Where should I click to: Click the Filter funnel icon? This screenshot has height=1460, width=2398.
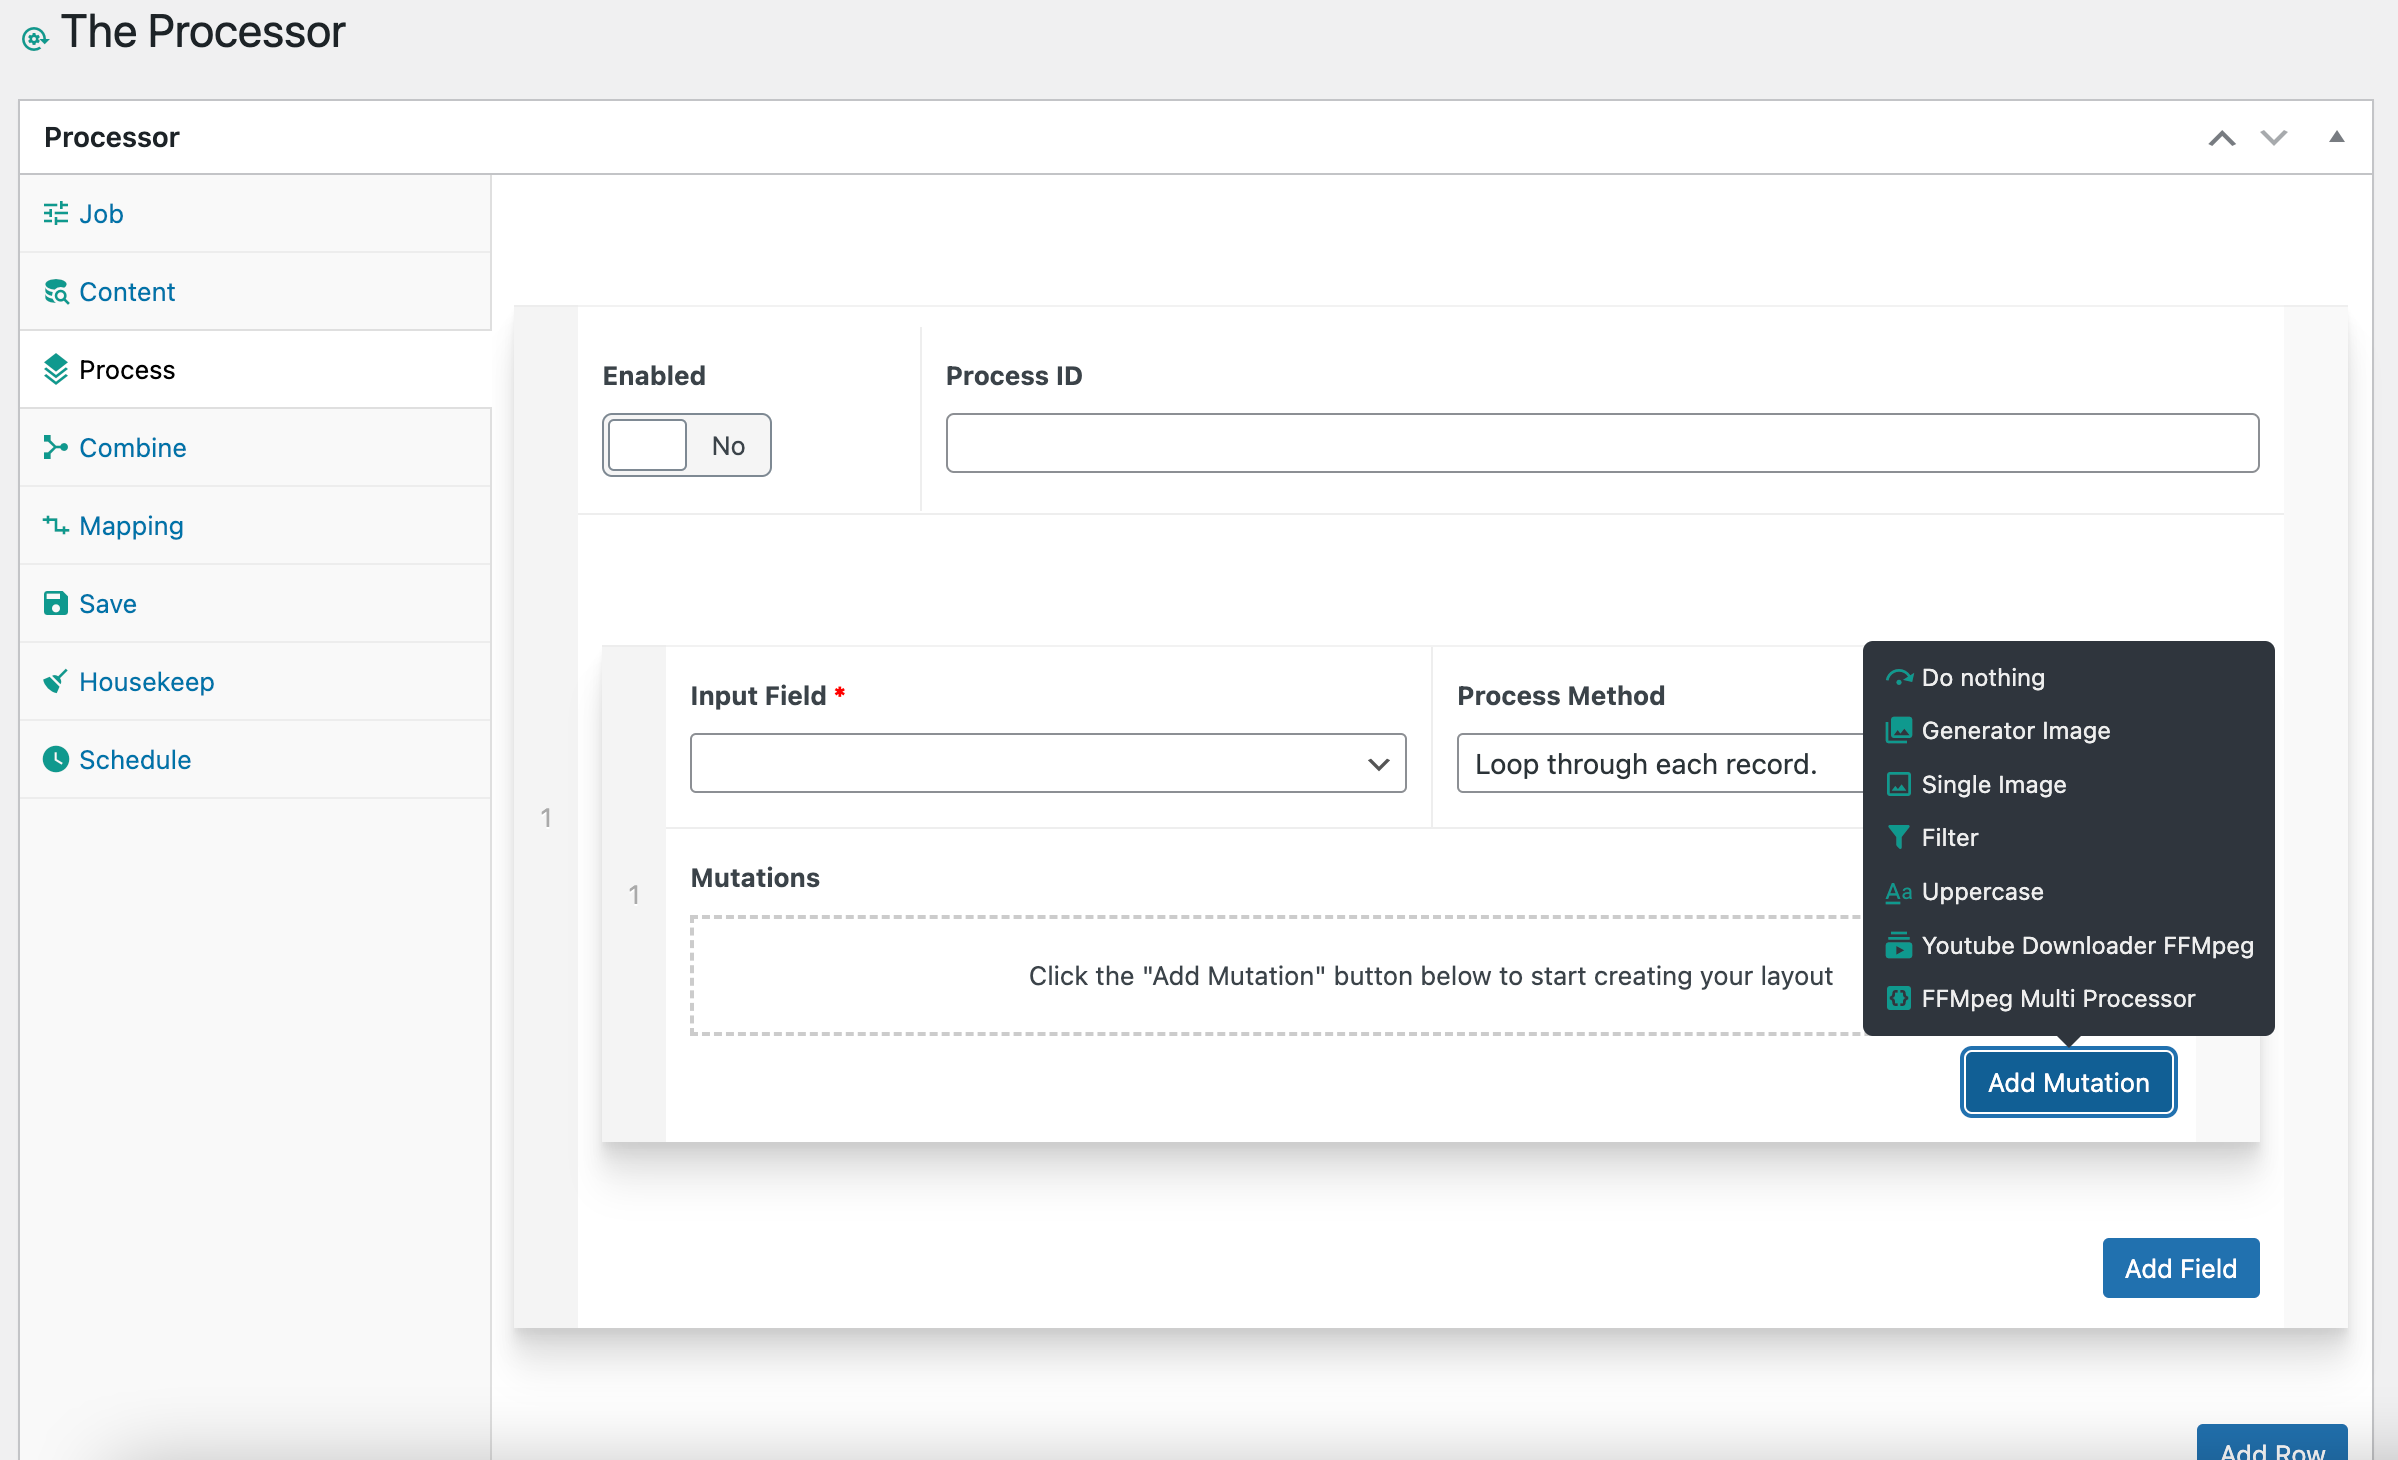click(1897, 837)
